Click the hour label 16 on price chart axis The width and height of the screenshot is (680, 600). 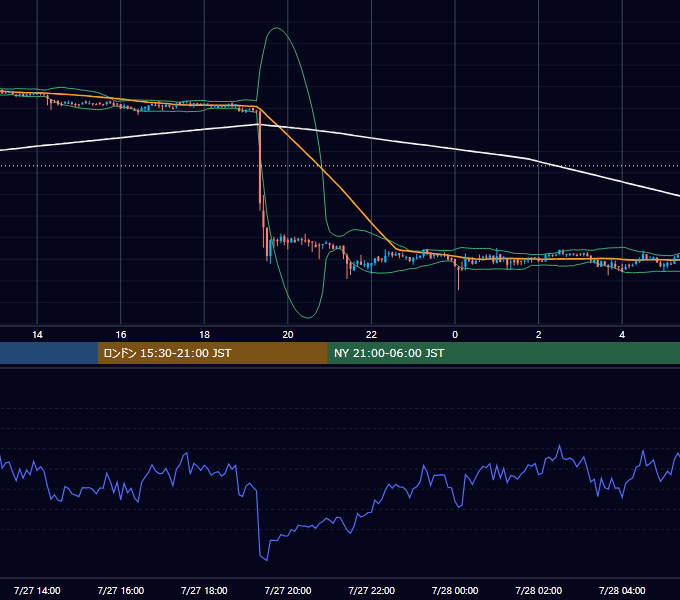pyautogui.click(x=121, y=335)
